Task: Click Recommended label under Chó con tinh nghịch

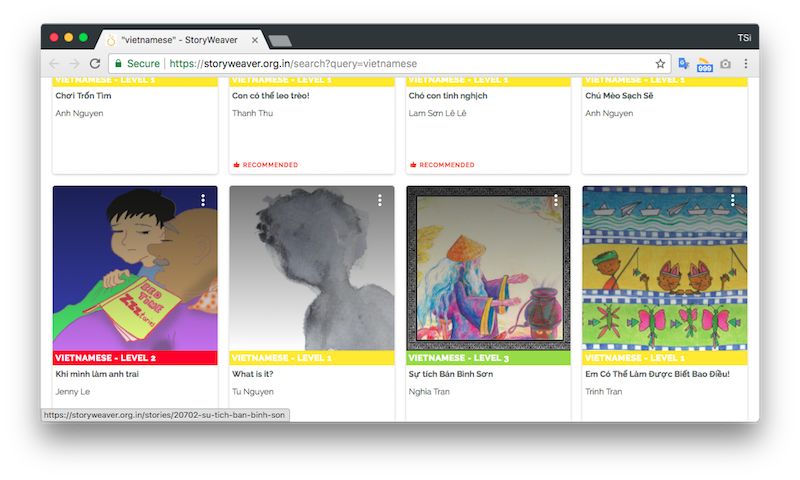Action: coord(442,165)
